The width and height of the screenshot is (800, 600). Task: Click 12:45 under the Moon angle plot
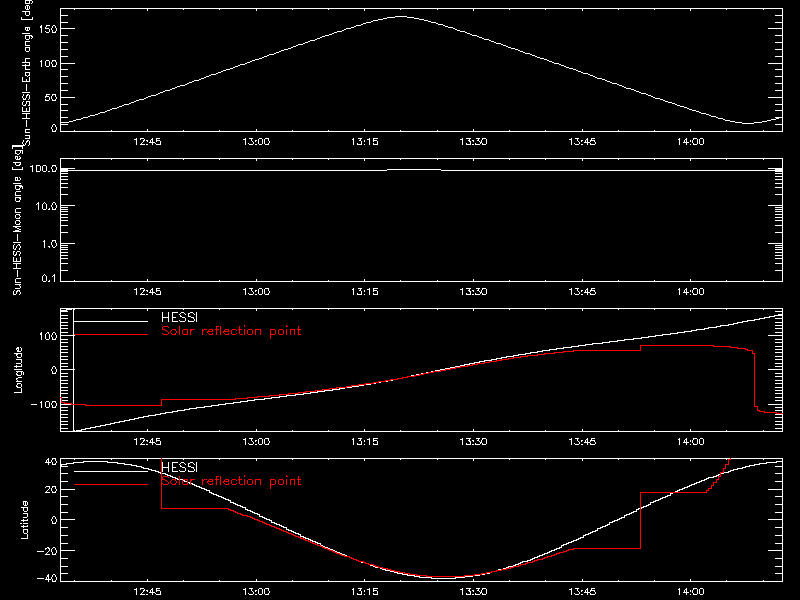[x=147, y=291]
